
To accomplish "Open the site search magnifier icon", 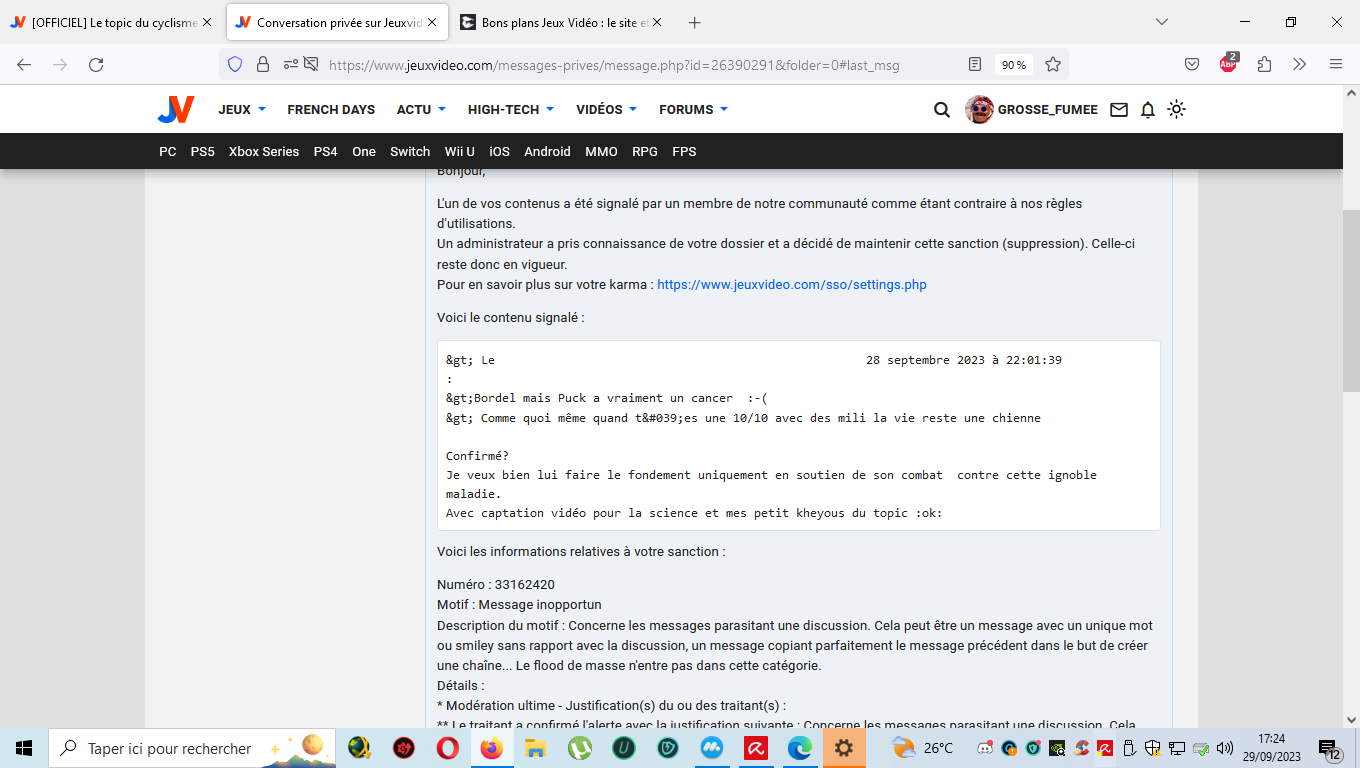I will [x=941, y=110].
